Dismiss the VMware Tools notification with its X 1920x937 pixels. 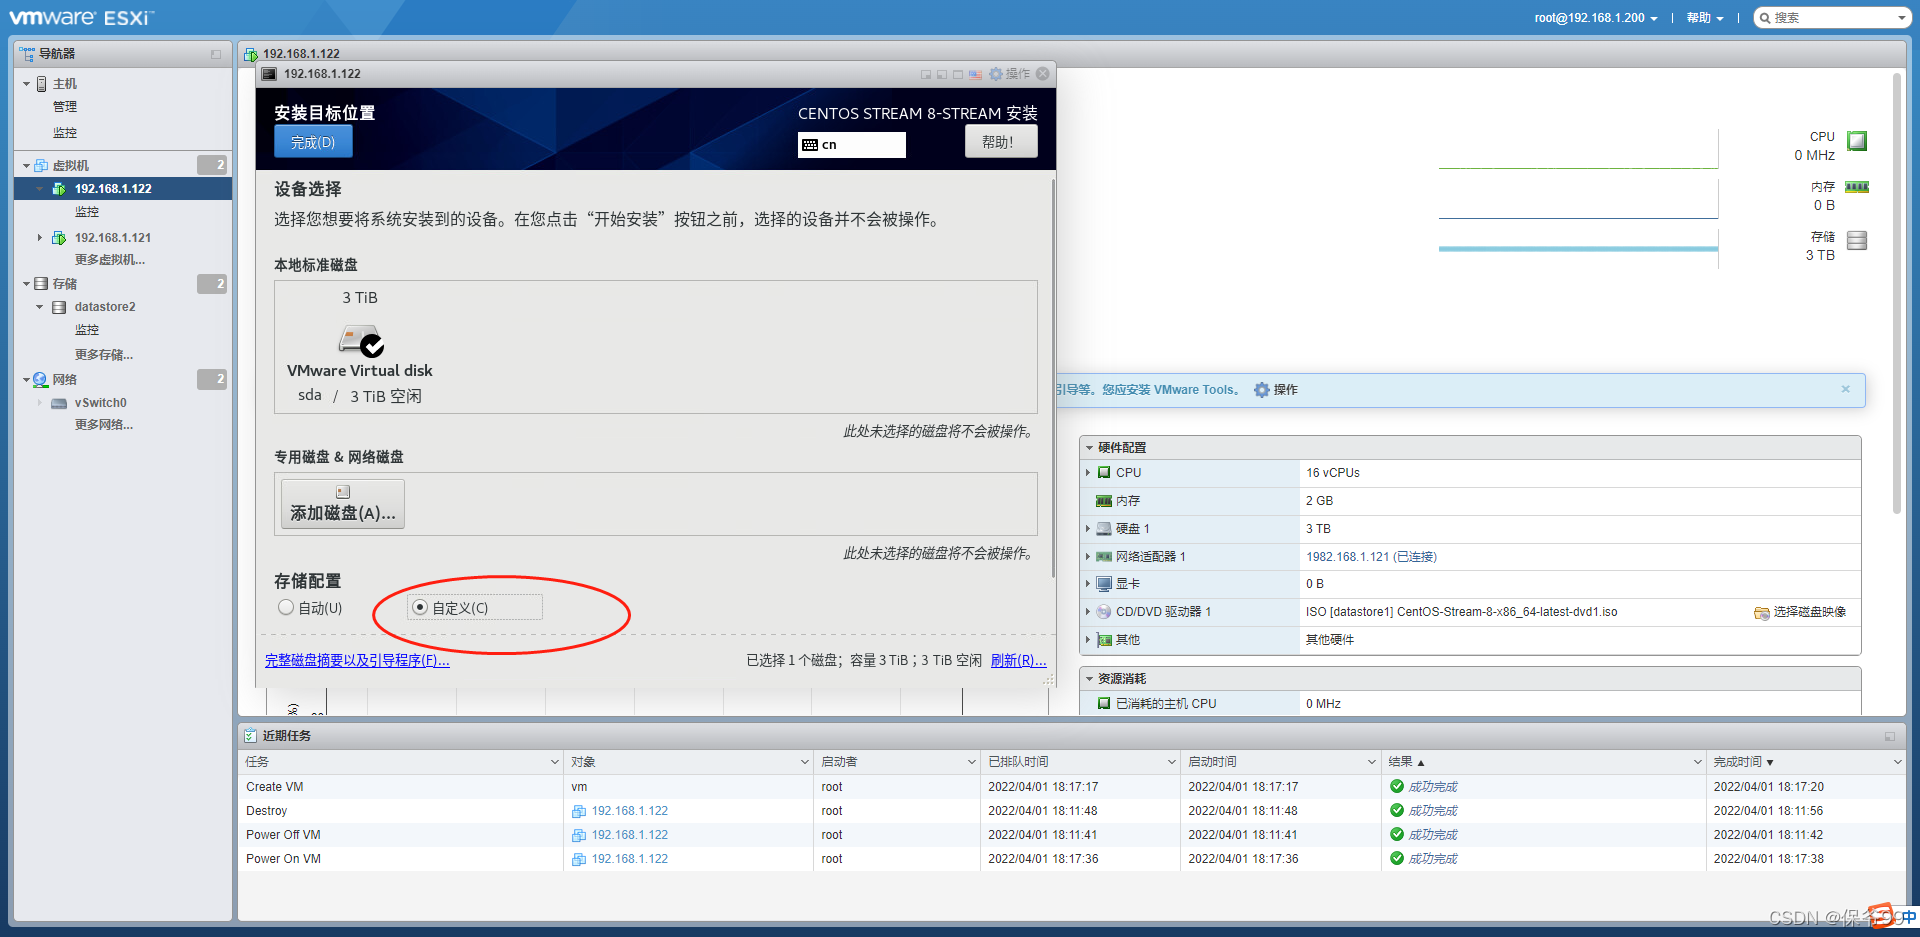pyautogui.click(x=1846, y=390)
